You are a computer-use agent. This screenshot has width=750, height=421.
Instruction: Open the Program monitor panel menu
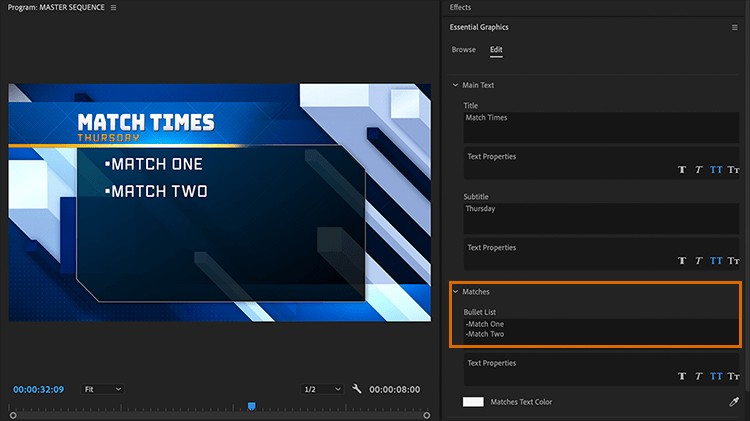coord(113,8)
